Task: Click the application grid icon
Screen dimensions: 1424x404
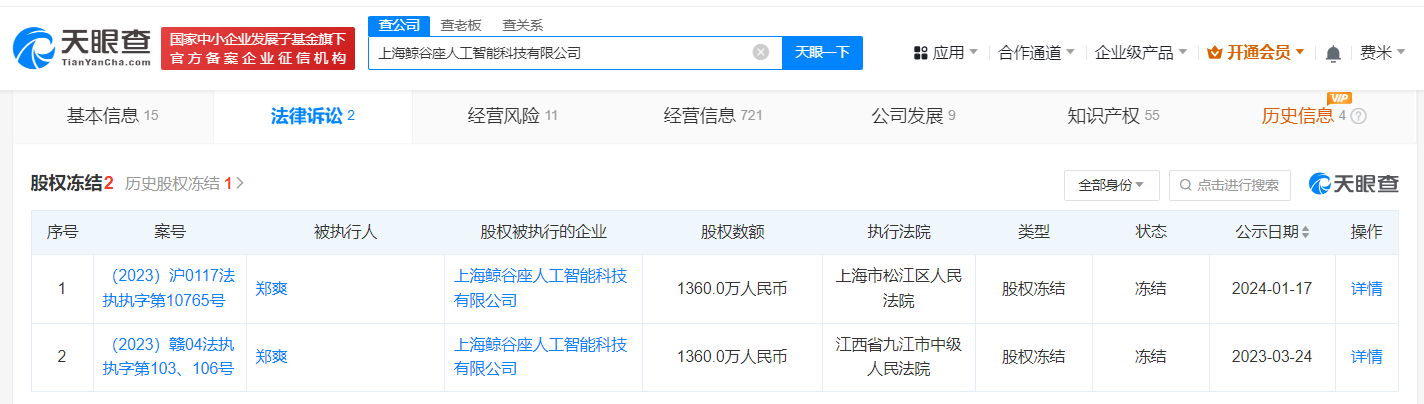Action: pos(921,53)
